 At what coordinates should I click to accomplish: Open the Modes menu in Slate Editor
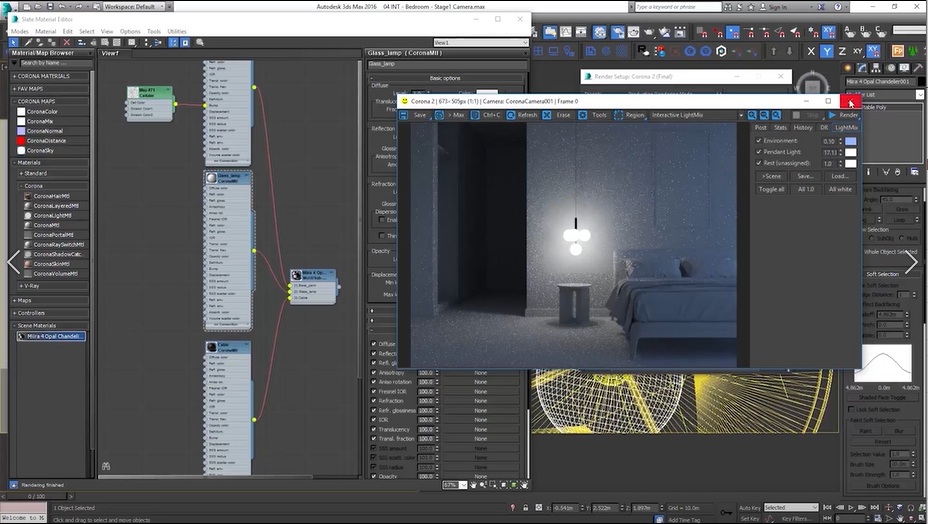point(20,31)
